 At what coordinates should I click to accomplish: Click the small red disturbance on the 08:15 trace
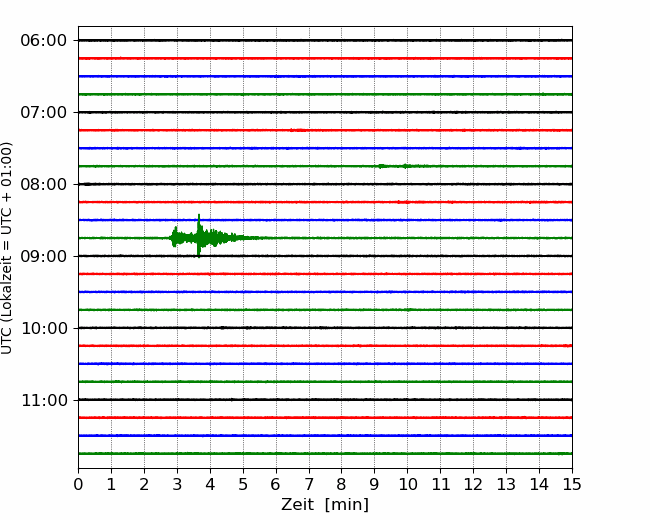[x=403, y=202]
